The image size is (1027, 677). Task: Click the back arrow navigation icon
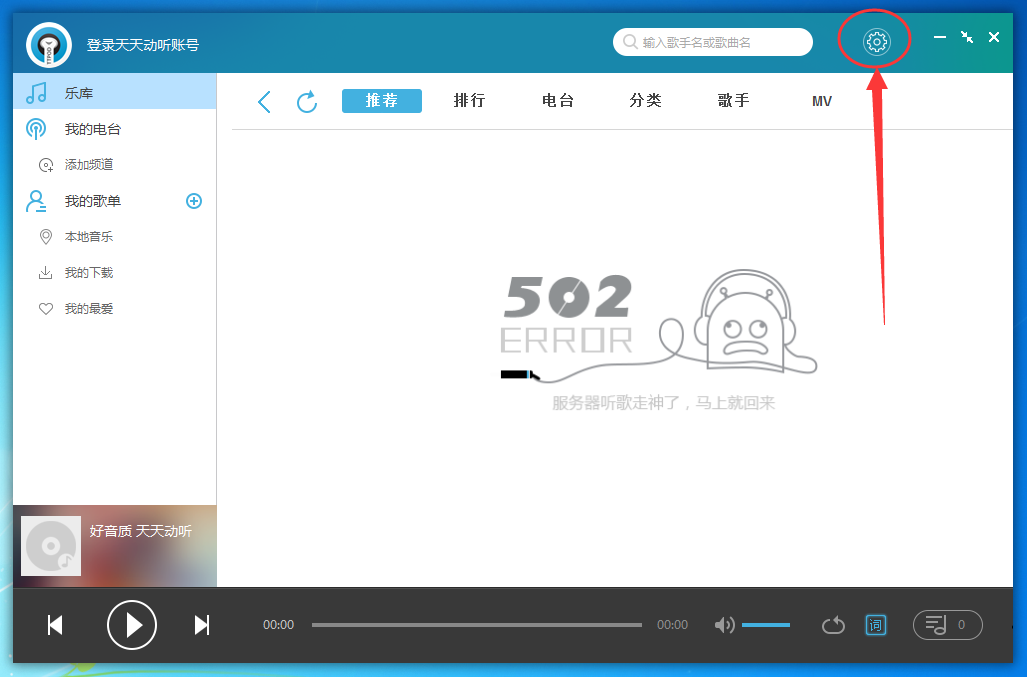(x=264, y=101)
